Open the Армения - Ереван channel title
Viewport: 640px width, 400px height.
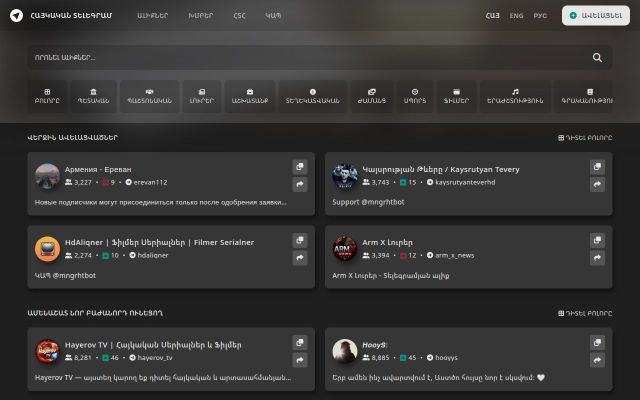tap(98, 169)
